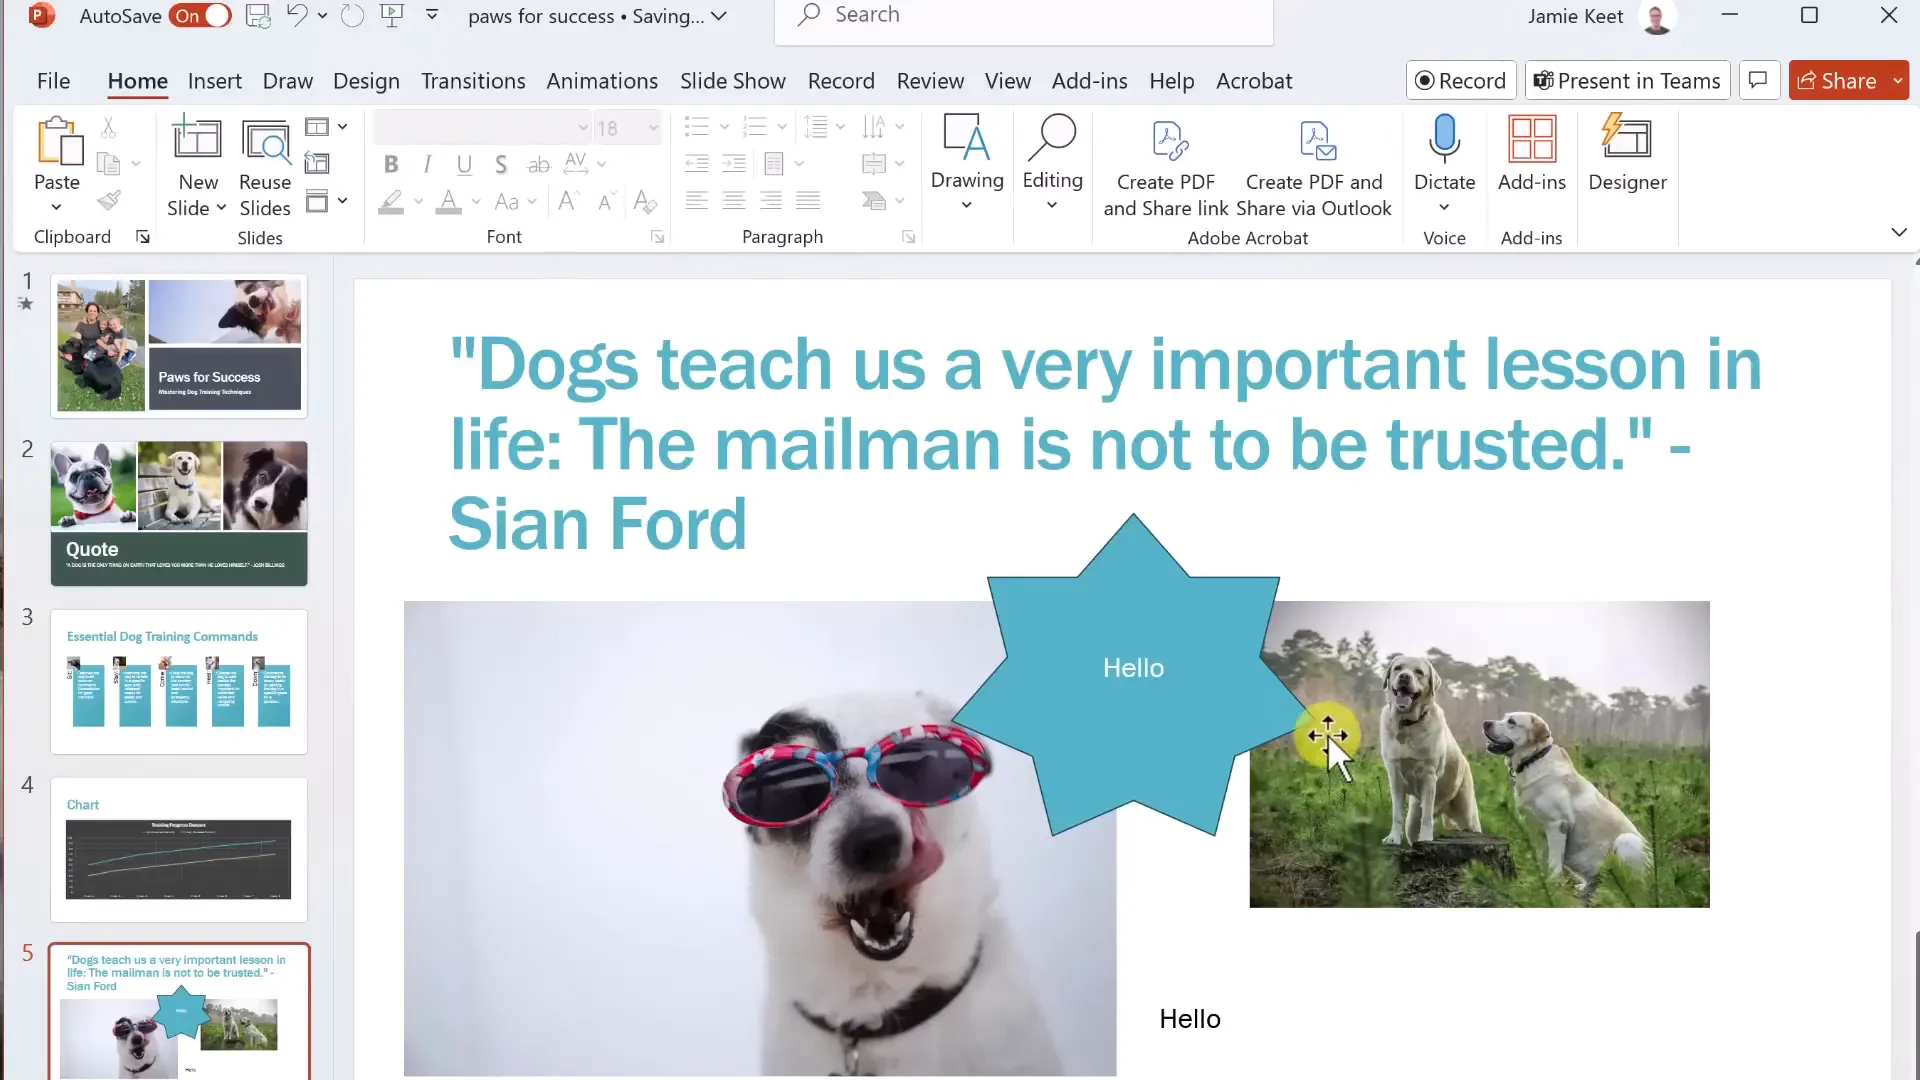
Task: Click the Paste clipboard icon
Action: (x=59, y=140)
